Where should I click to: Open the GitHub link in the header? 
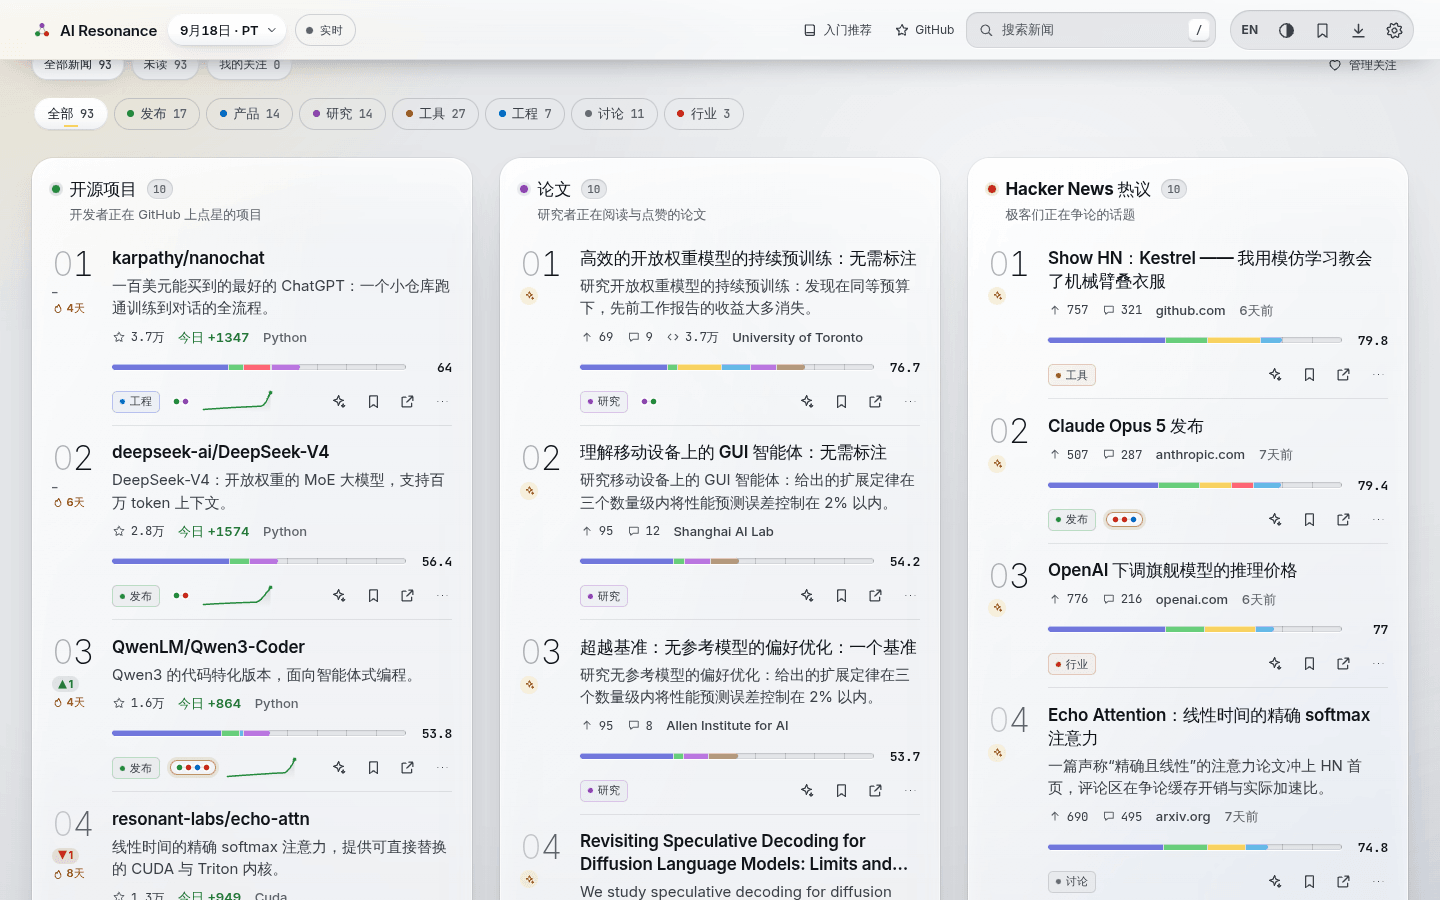tap(925, 30)
